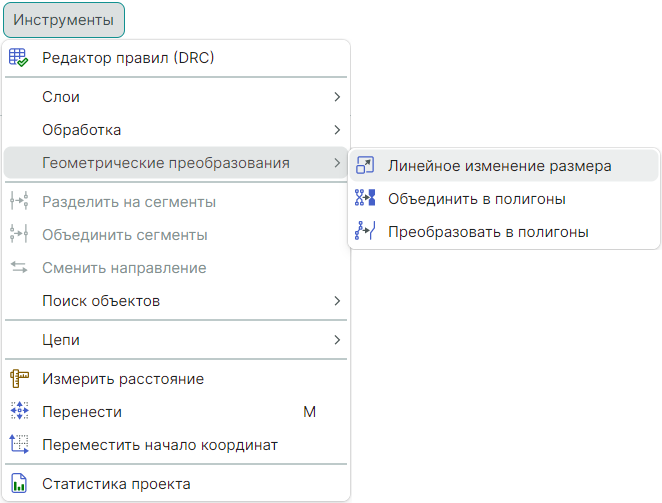
Task: Expand the Слои submenu arrow
Action: coord(337,97)
